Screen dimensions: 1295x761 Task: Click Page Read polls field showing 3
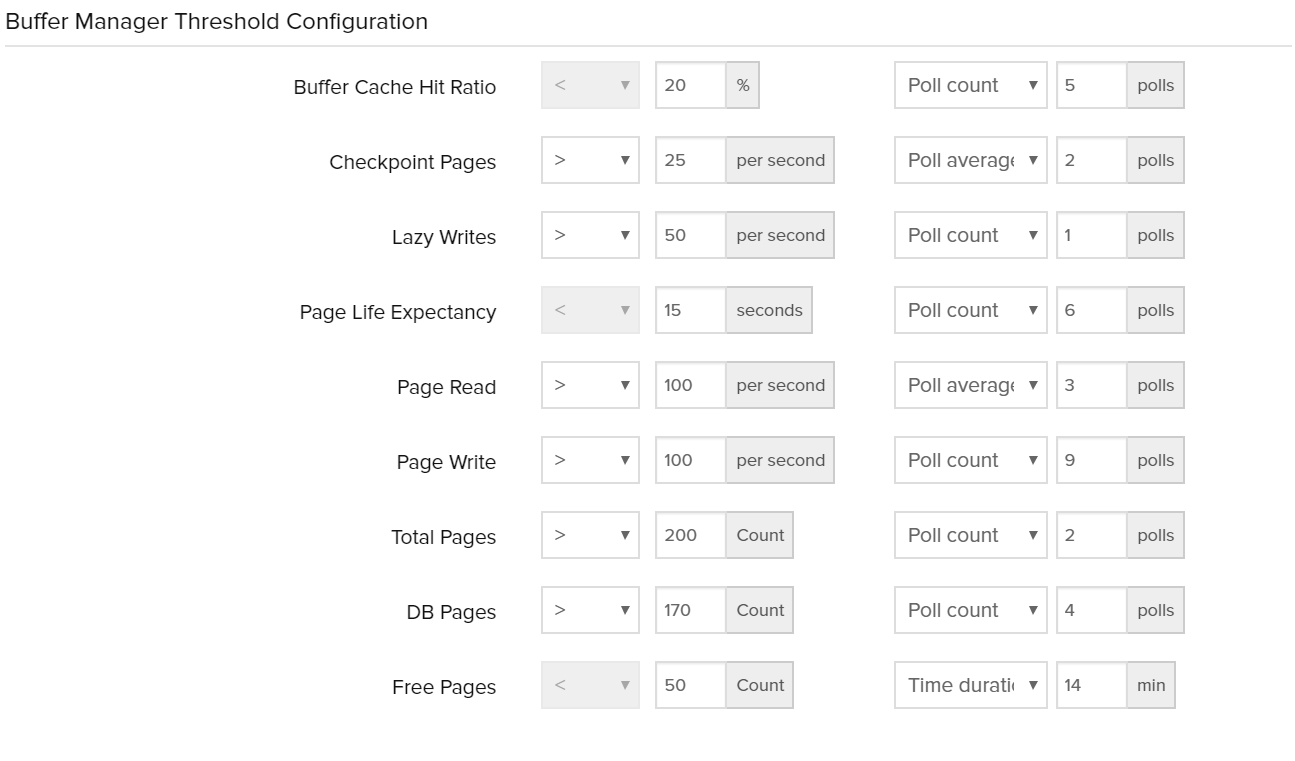tap(1092, 385)
